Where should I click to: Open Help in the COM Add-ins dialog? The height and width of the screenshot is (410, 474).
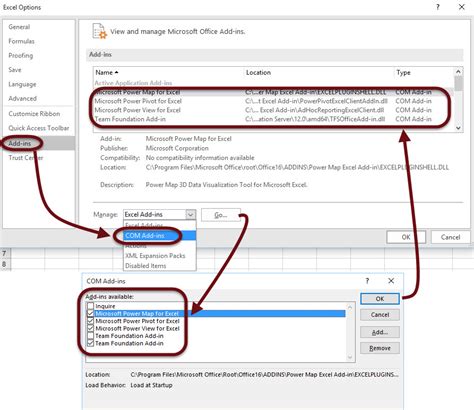pyautogui.click(x=367, y=281)
